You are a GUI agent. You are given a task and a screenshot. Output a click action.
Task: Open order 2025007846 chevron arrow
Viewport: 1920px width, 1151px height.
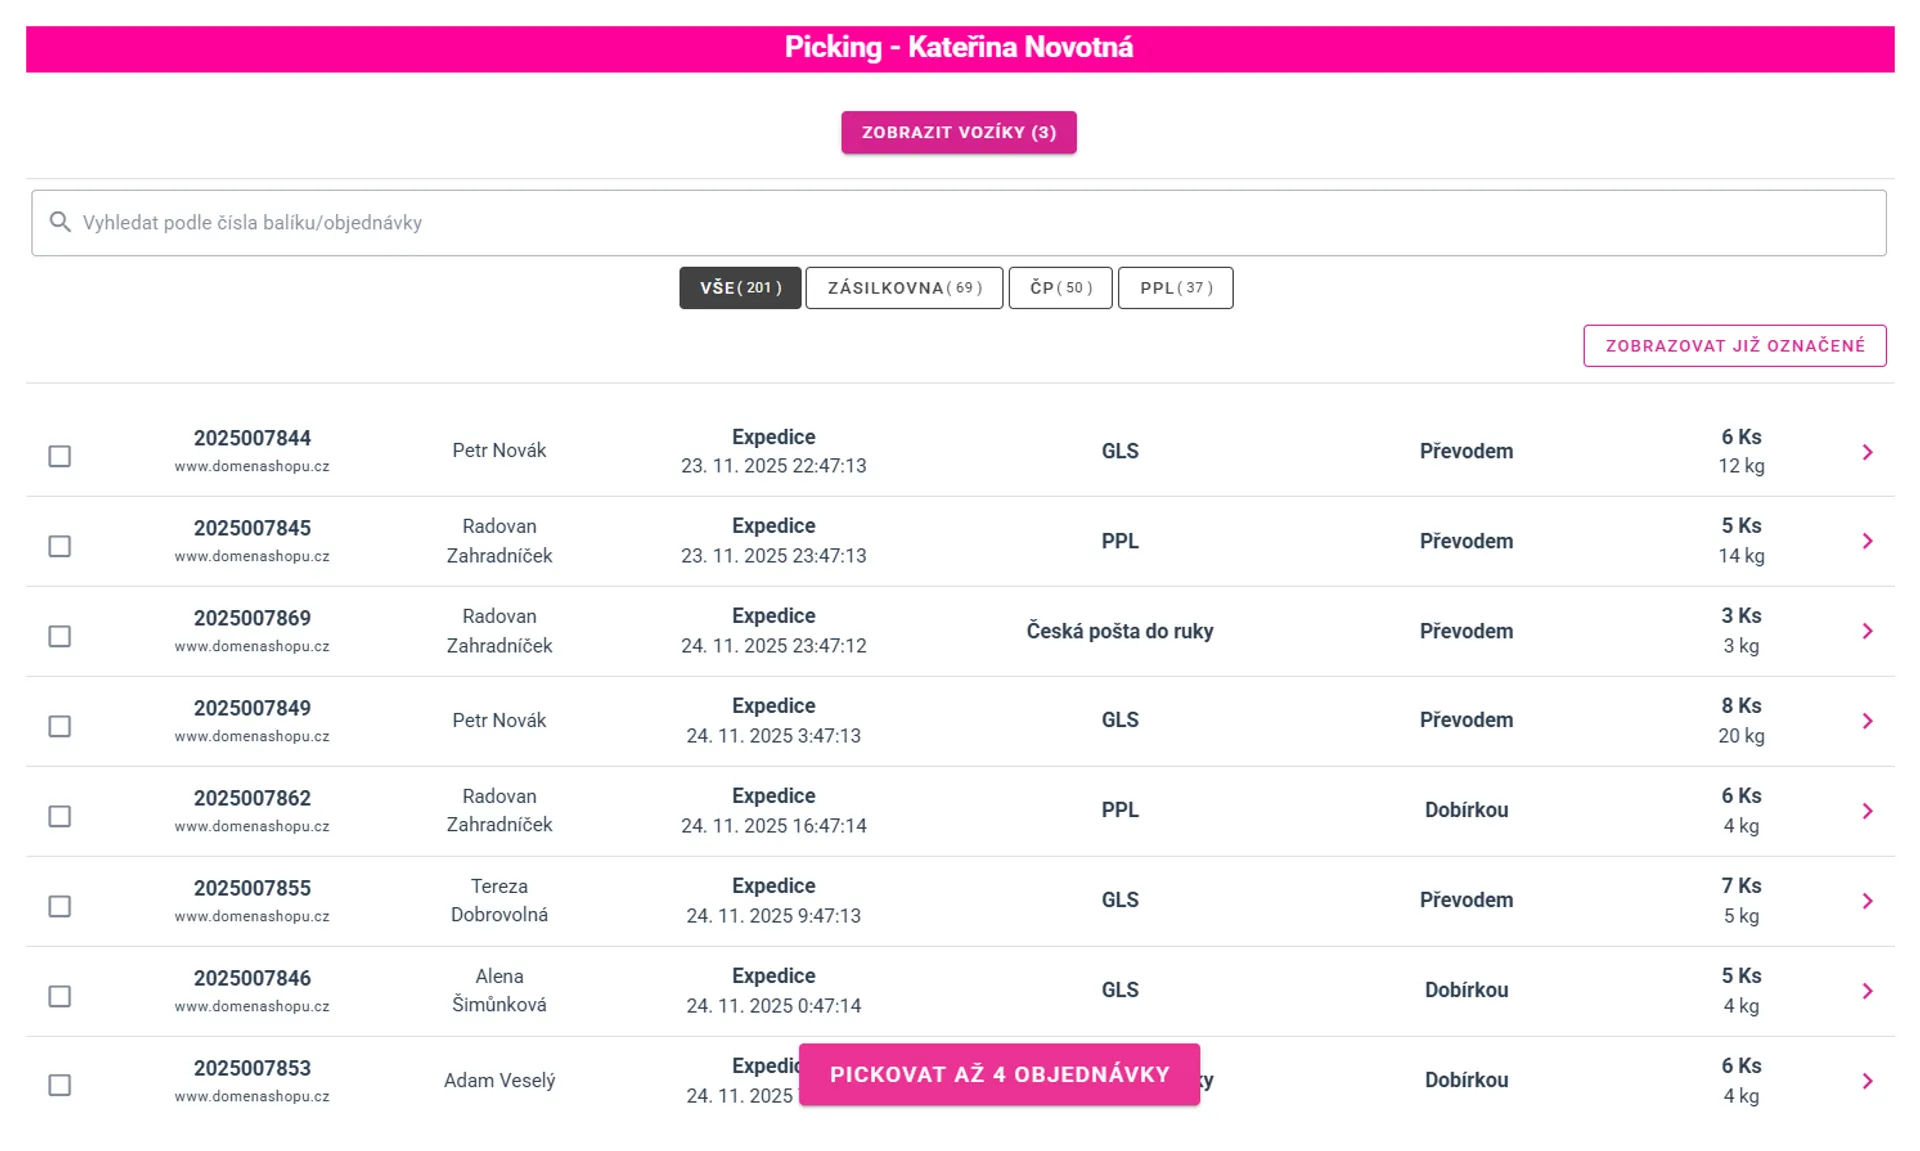pyautogui.click(x=1866, y=991)
